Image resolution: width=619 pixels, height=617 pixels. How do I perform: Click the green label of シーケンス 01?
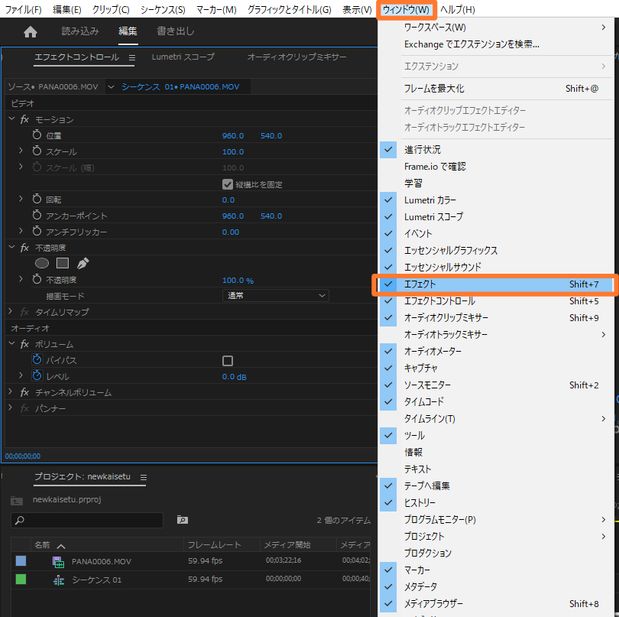(21, 579)
